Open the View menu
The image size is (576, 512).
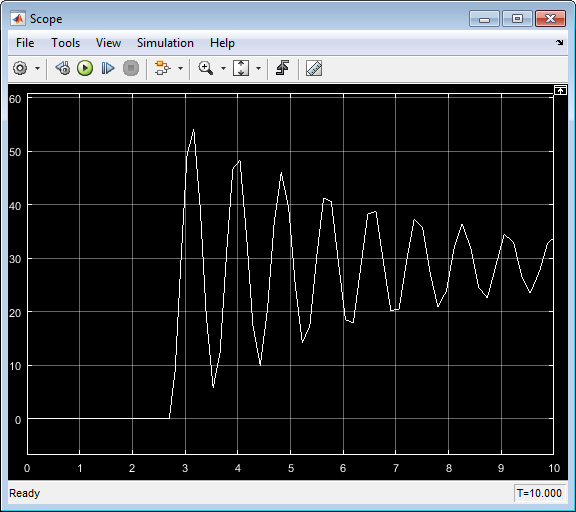[x=108, y=43]
